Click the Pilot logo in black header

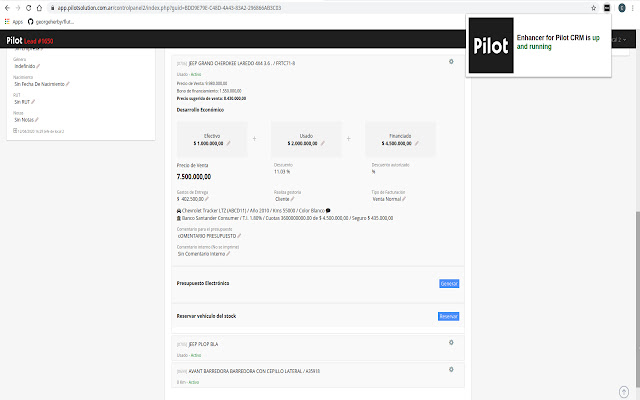tap(14, 40)
